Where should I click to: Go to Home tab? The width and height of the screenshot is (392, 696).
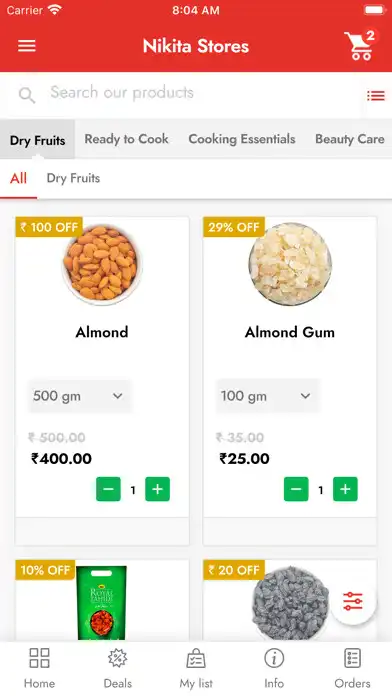pos(39,668)
